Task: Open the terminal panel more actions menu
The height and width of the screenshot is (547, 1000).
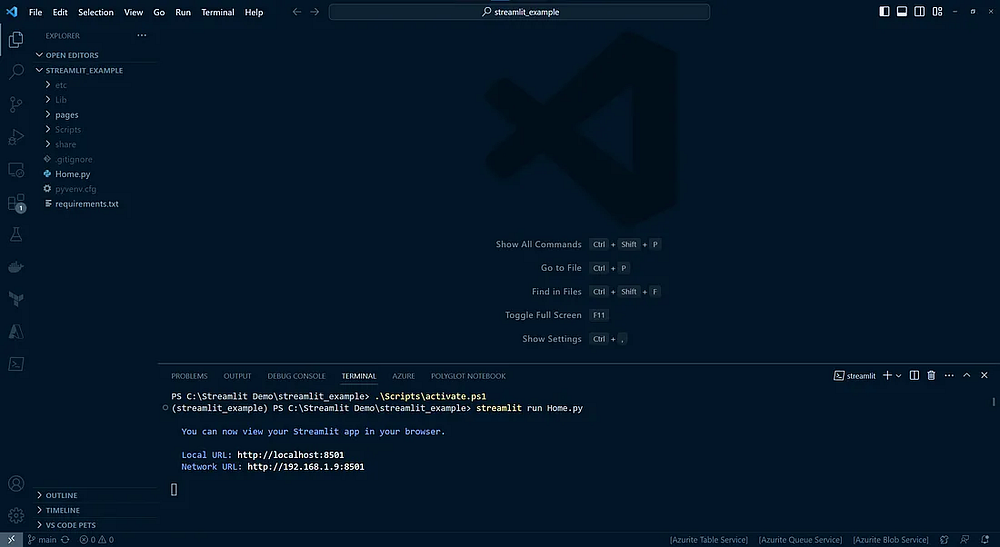Action: [x=949, y=376]
